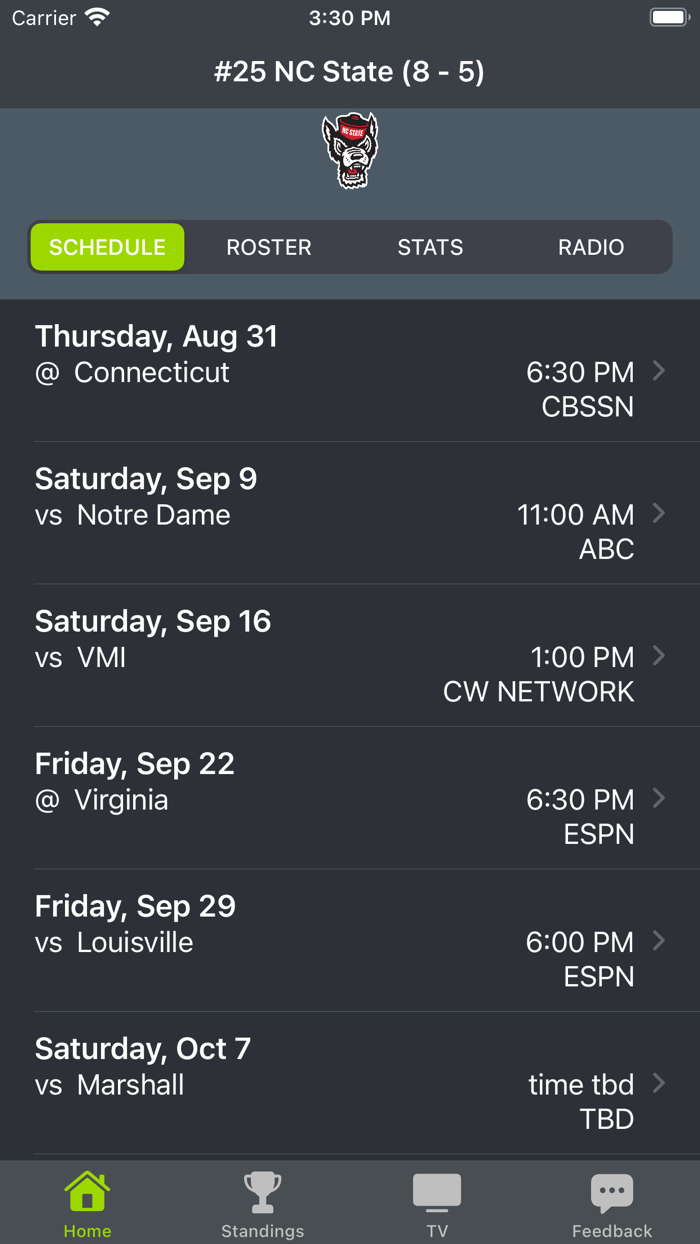Select the Home icon in tab bar
700x1244 pixels.
[x=87, y=1191]
